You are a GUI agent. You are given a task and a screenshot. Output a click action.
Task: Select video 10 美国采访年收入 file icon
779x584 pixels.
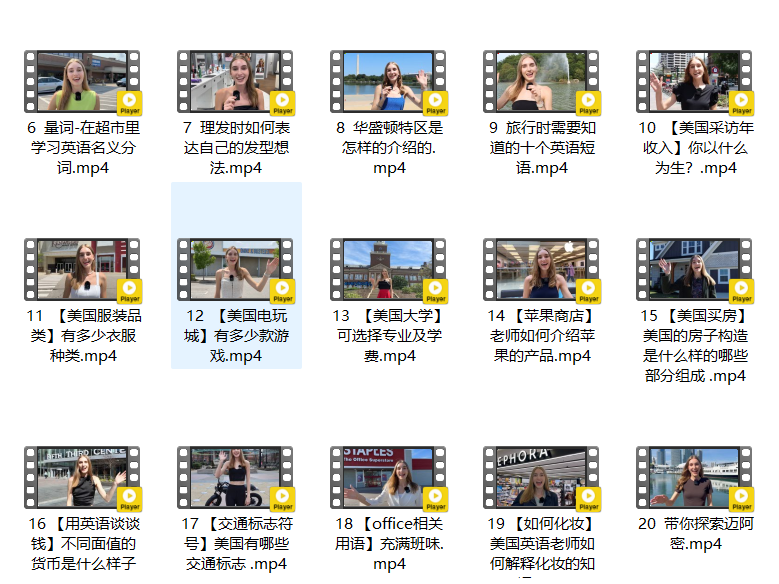(695, 83)
